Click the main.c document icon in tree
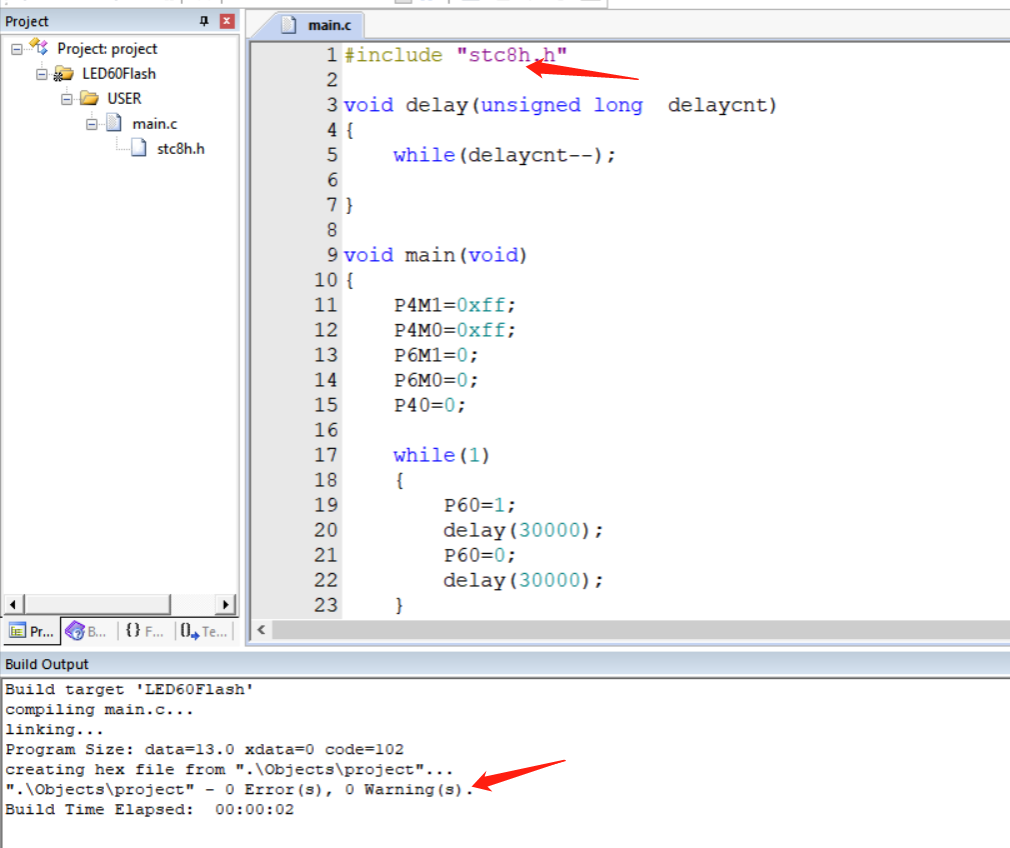Viewport: 1010px width, 848px height. tap(114, 122)
